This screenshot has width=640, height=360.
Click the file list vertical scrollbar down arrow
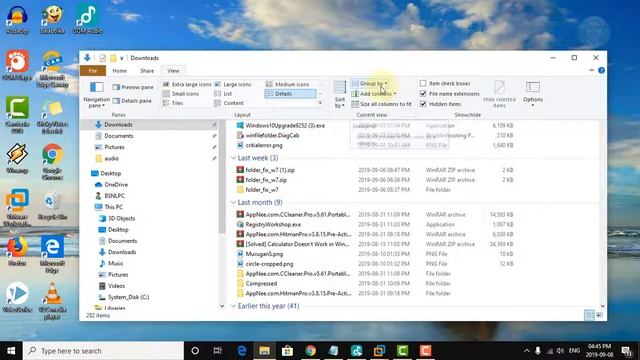click(x=602, y=306)
